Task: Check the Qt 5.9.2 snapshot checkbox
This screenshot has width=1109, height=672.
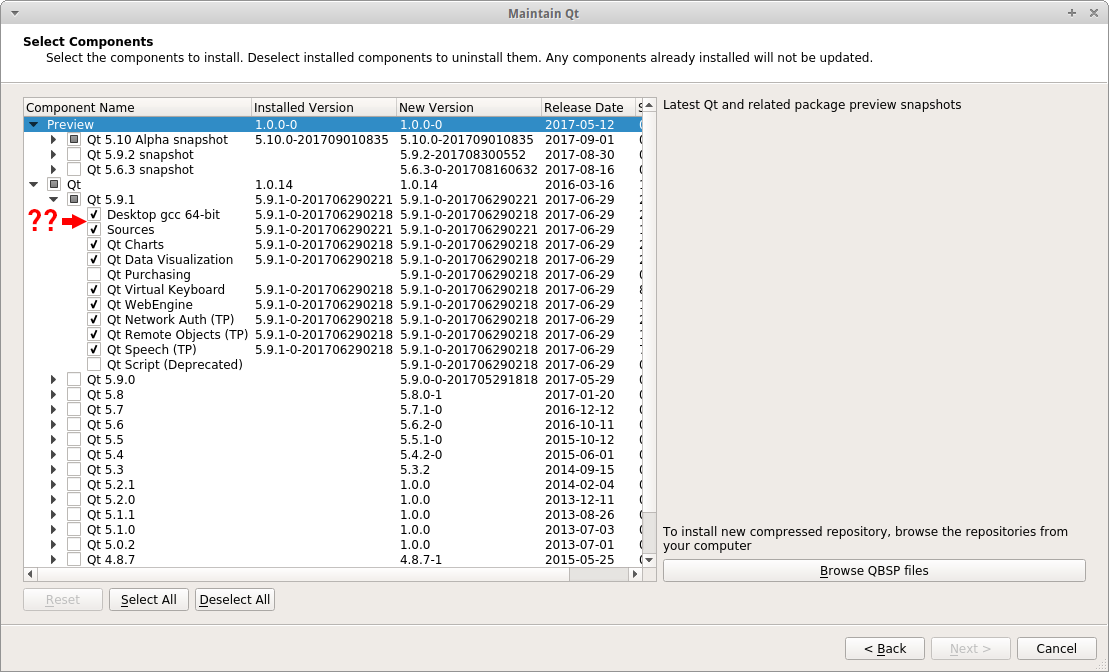Action: tap(74, 154)
